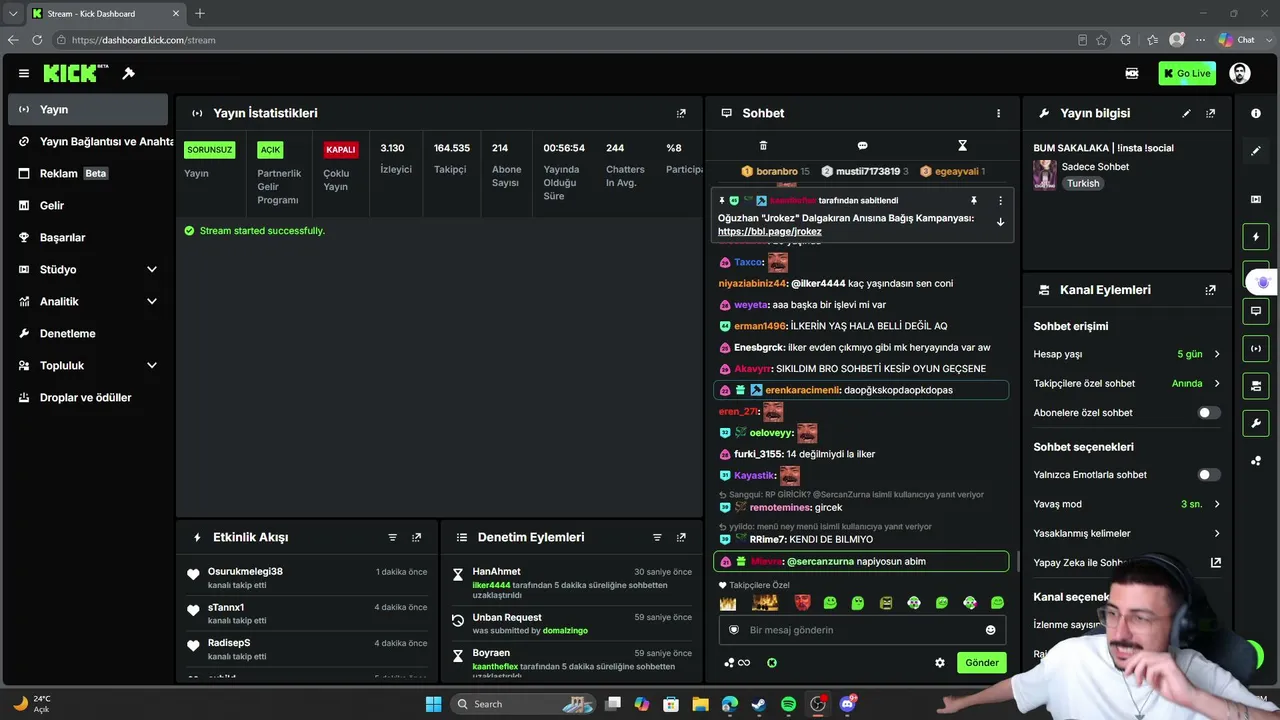Unpin the pinned chat message
Image resolution: width=1280 pixels, height=720 pixels.
pos(973,200)
